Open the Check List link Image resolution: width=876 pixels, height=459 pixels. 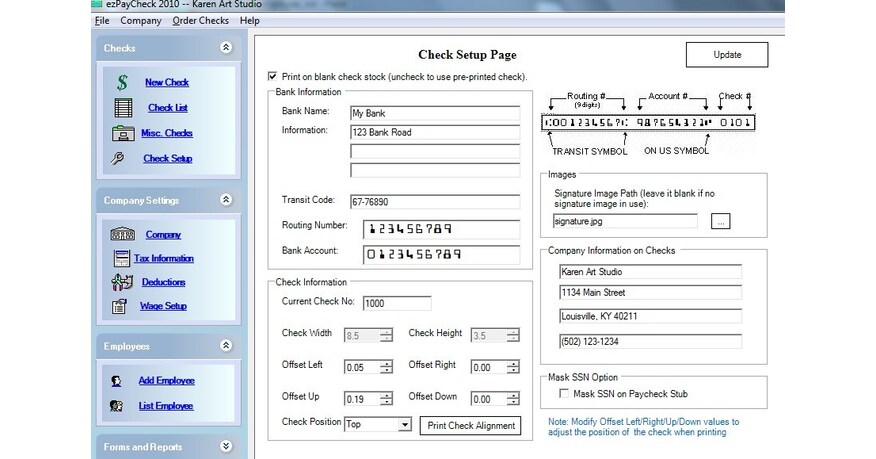click(168, 107)
